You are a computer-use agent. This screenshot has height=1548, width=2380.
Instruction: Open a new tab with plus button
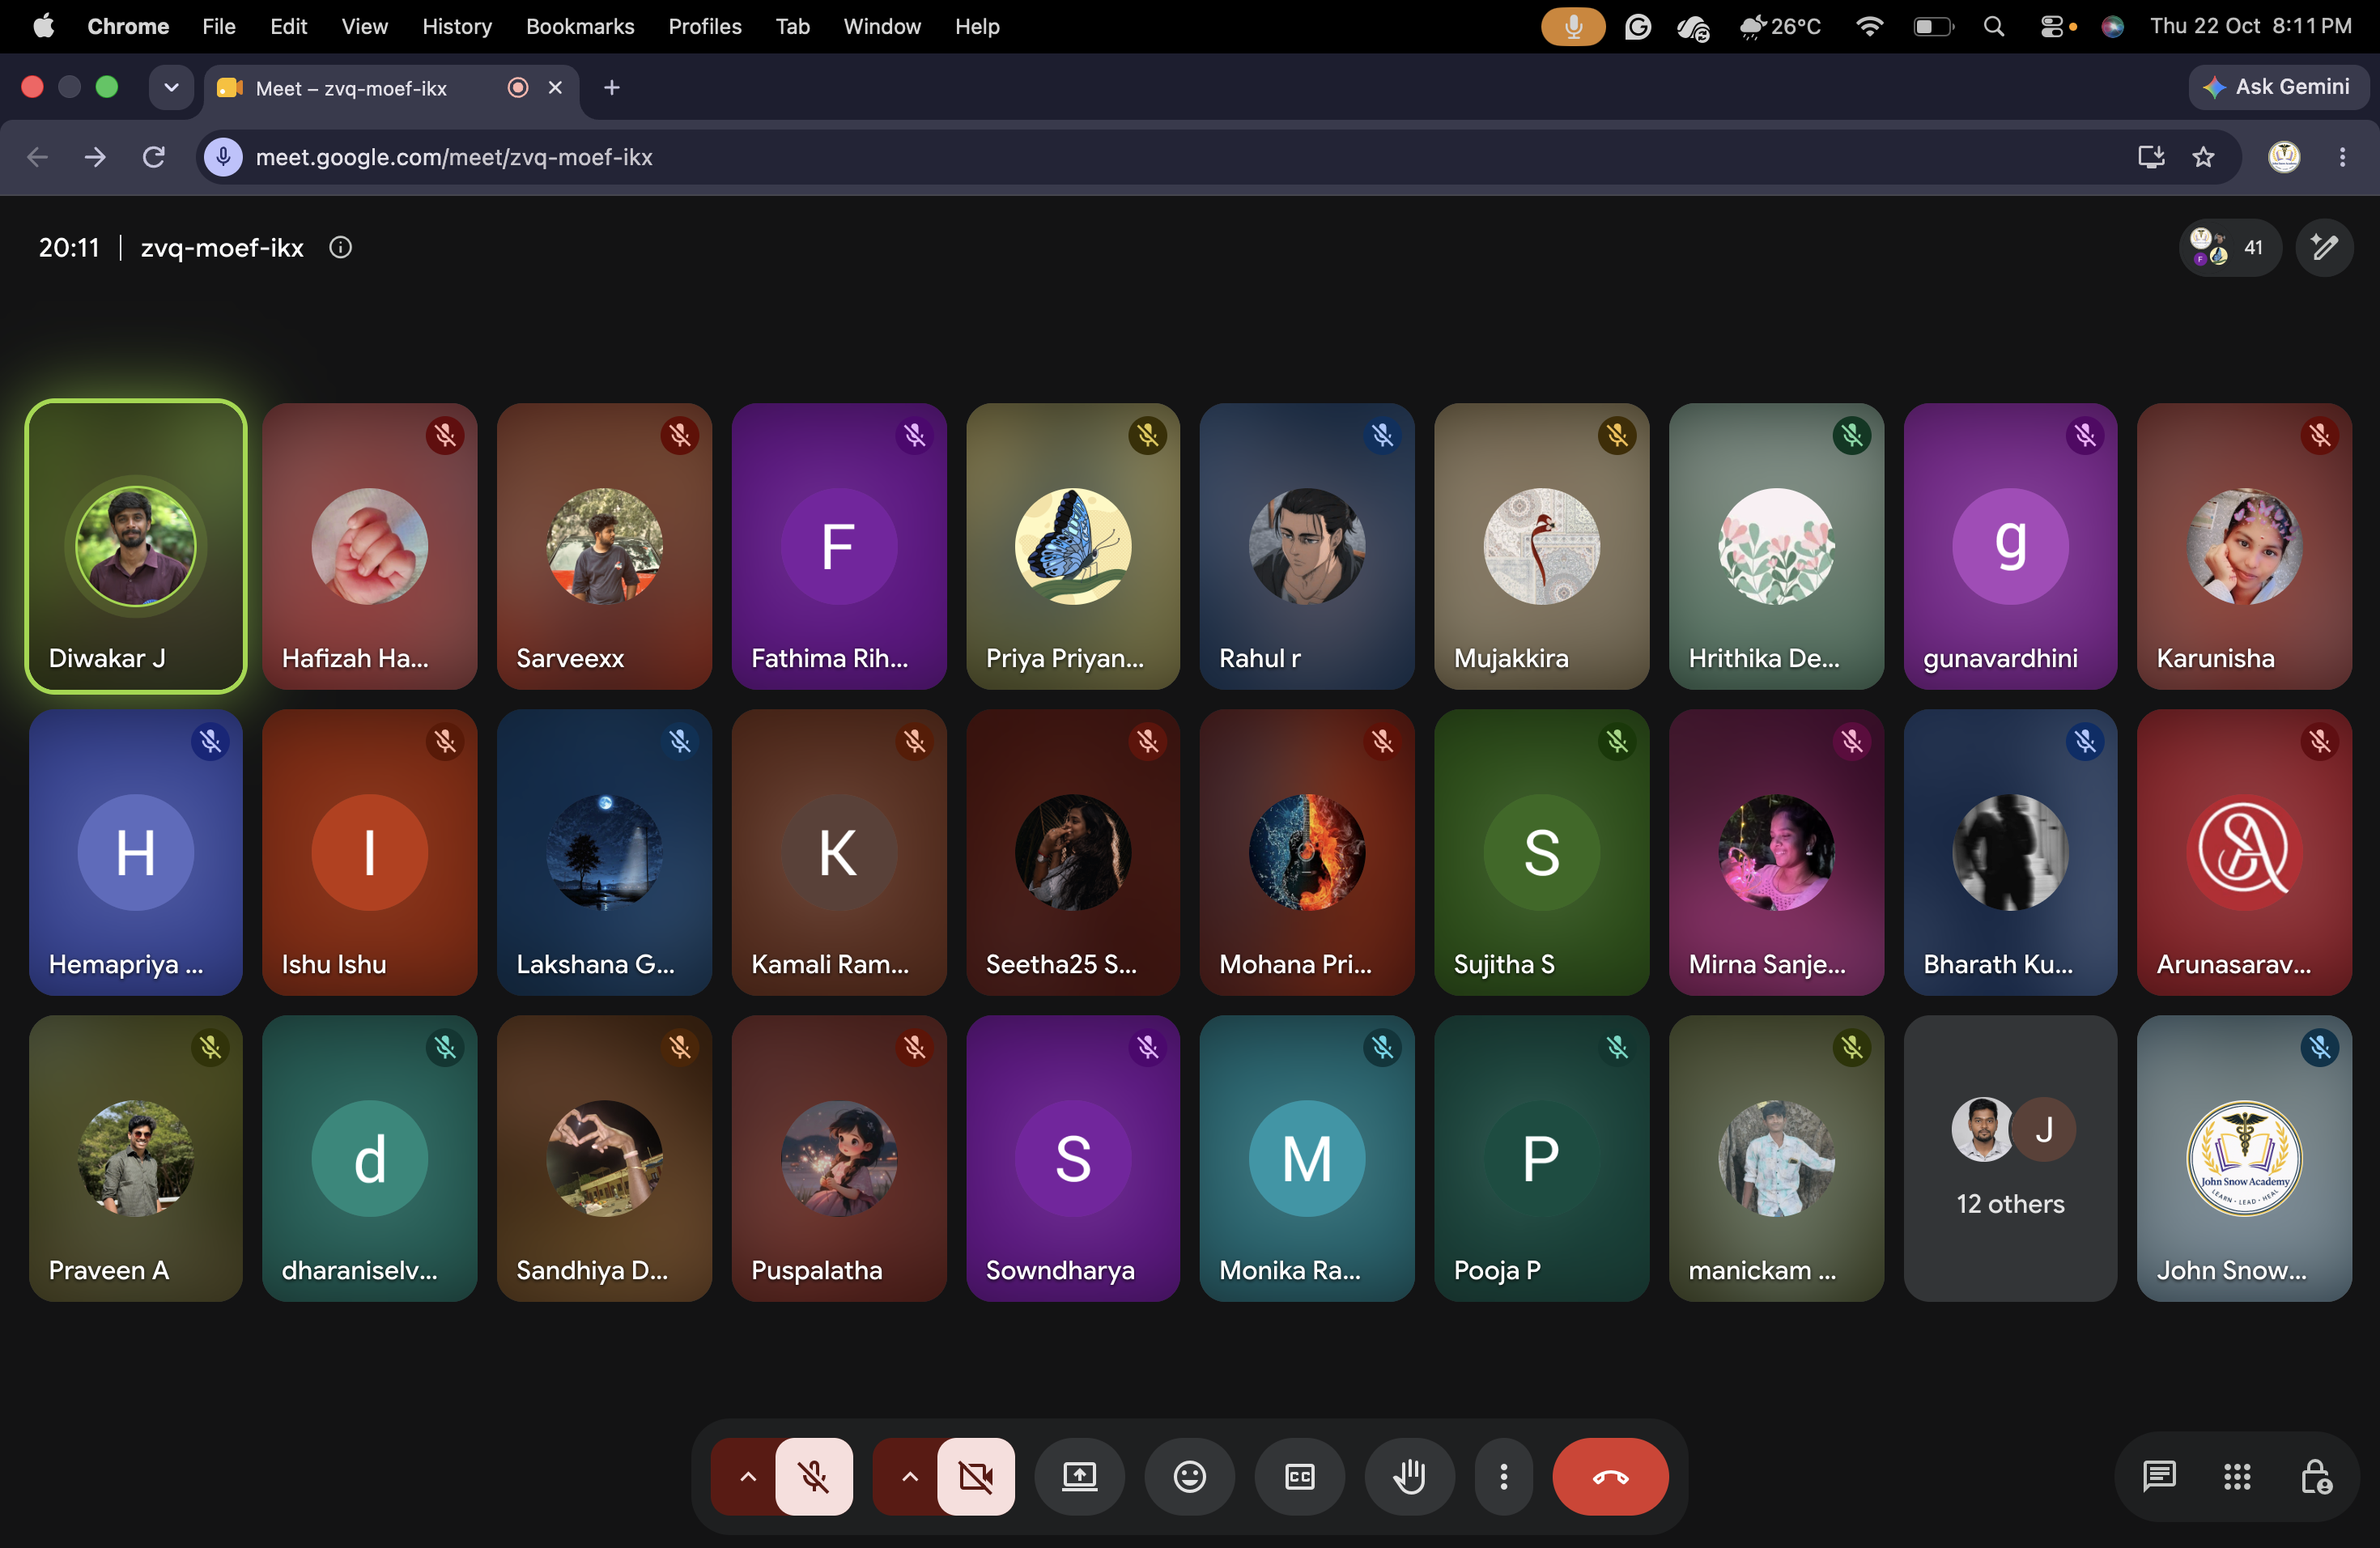tap(612, 88)
